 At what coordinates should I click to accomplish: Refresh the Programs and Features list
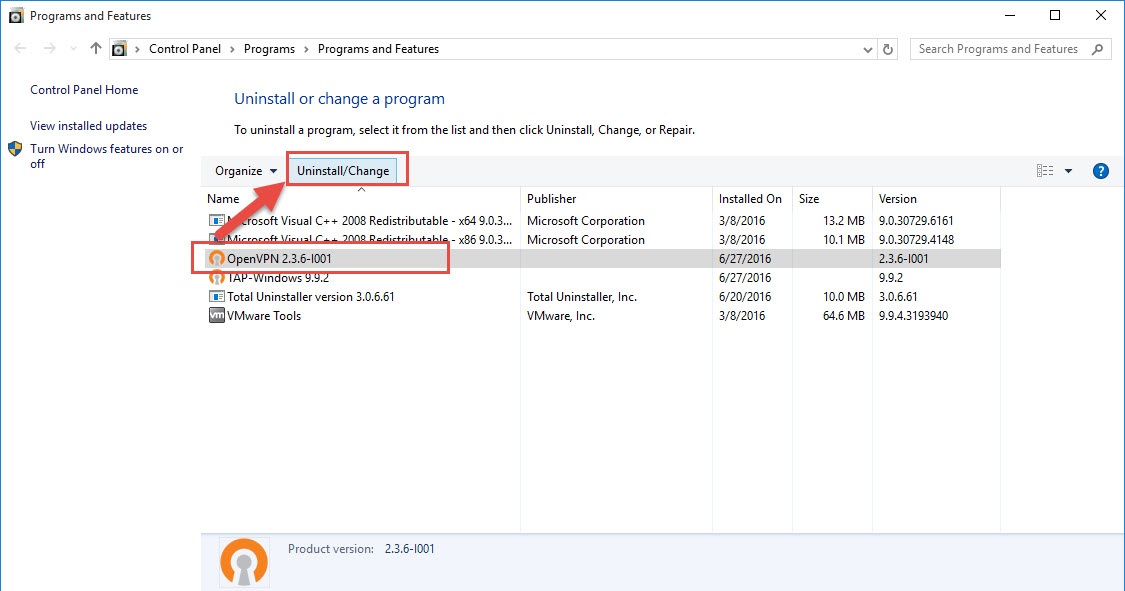tap(888, 49)
